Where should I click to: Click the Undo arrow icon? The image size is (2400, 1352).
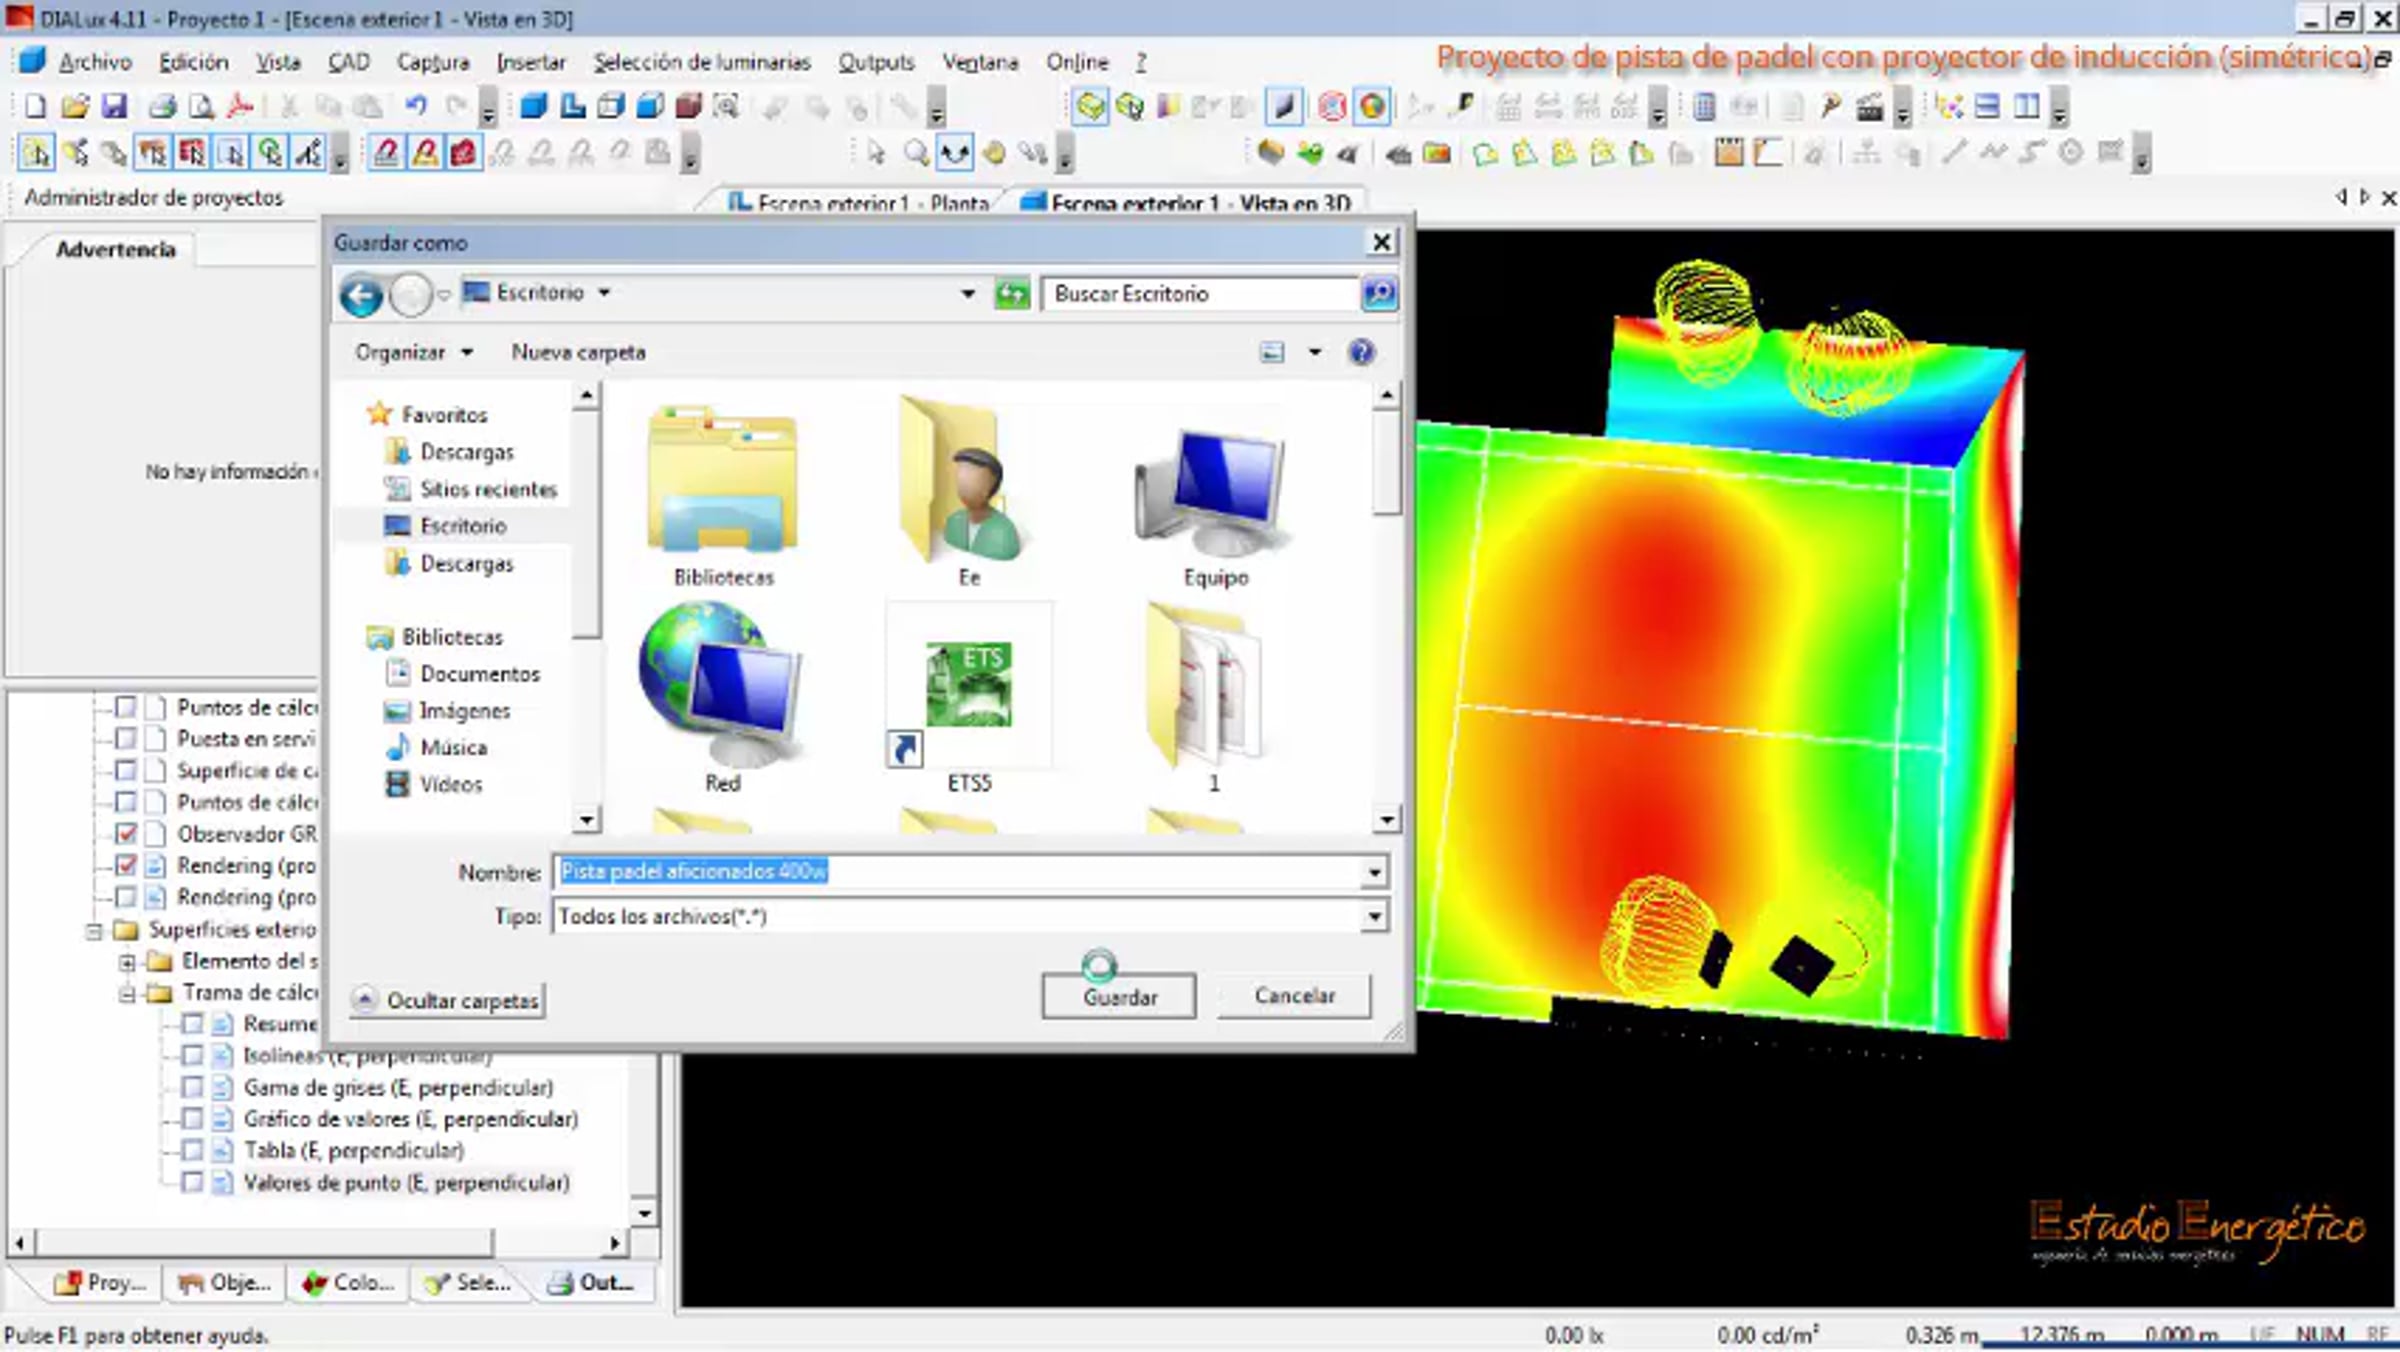point(416,106)
